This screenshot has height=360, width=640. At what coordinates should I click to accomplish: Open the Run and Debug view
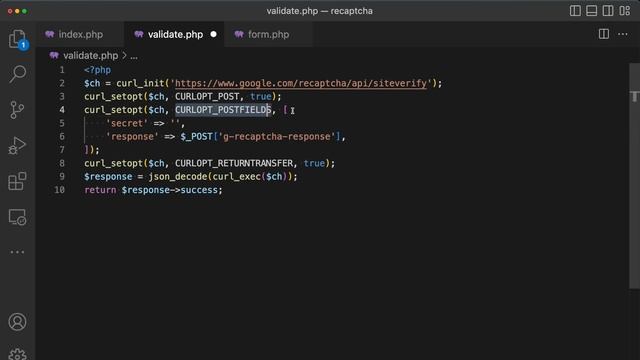pos(17,146)
